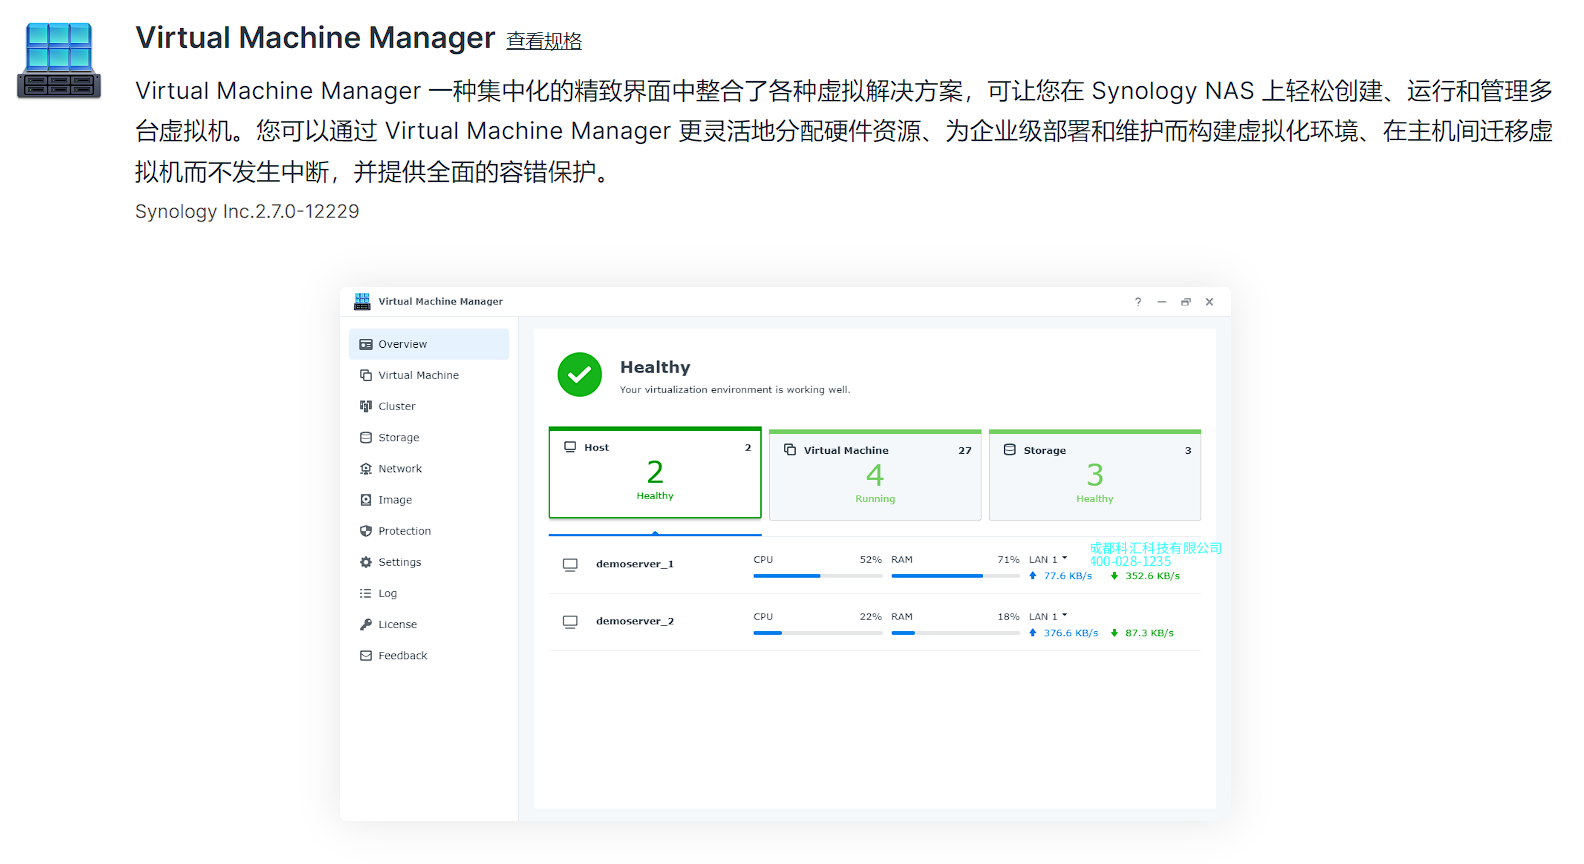Click the Cluster sidebar icon
1584x864 pixels.
point(366,406)
